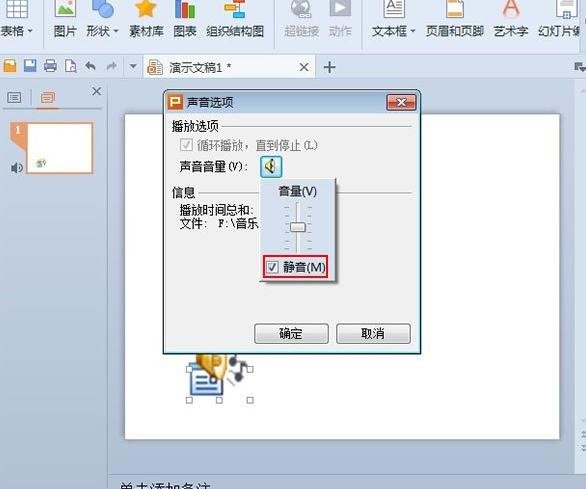
Task: Click the 动作 action icon
Action: (340, 9)
